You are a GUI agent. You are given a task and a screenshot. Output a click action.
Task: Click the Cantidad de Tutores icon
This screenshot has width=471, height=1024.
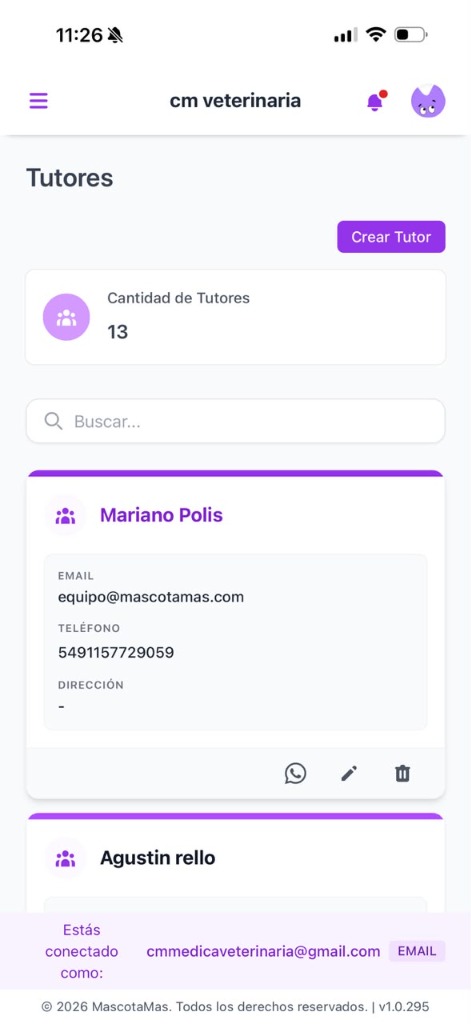click(66, 317)
